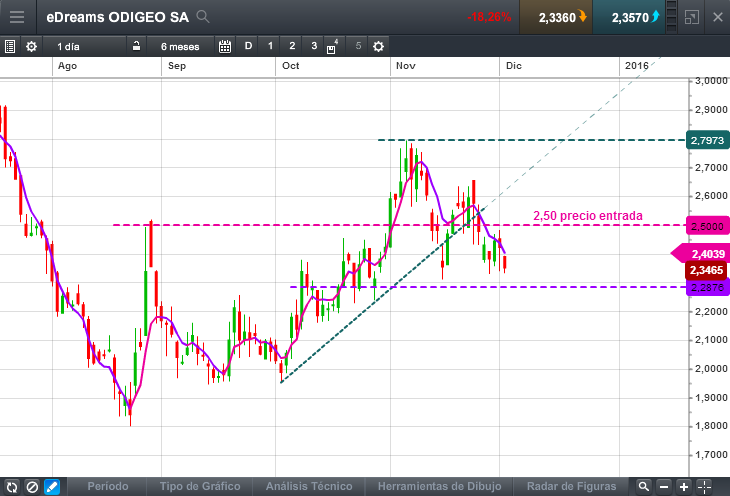Click the sell price 2,3360
This screenshot has height=496, width=730.
pyautogui.click(x=556, y=17)
